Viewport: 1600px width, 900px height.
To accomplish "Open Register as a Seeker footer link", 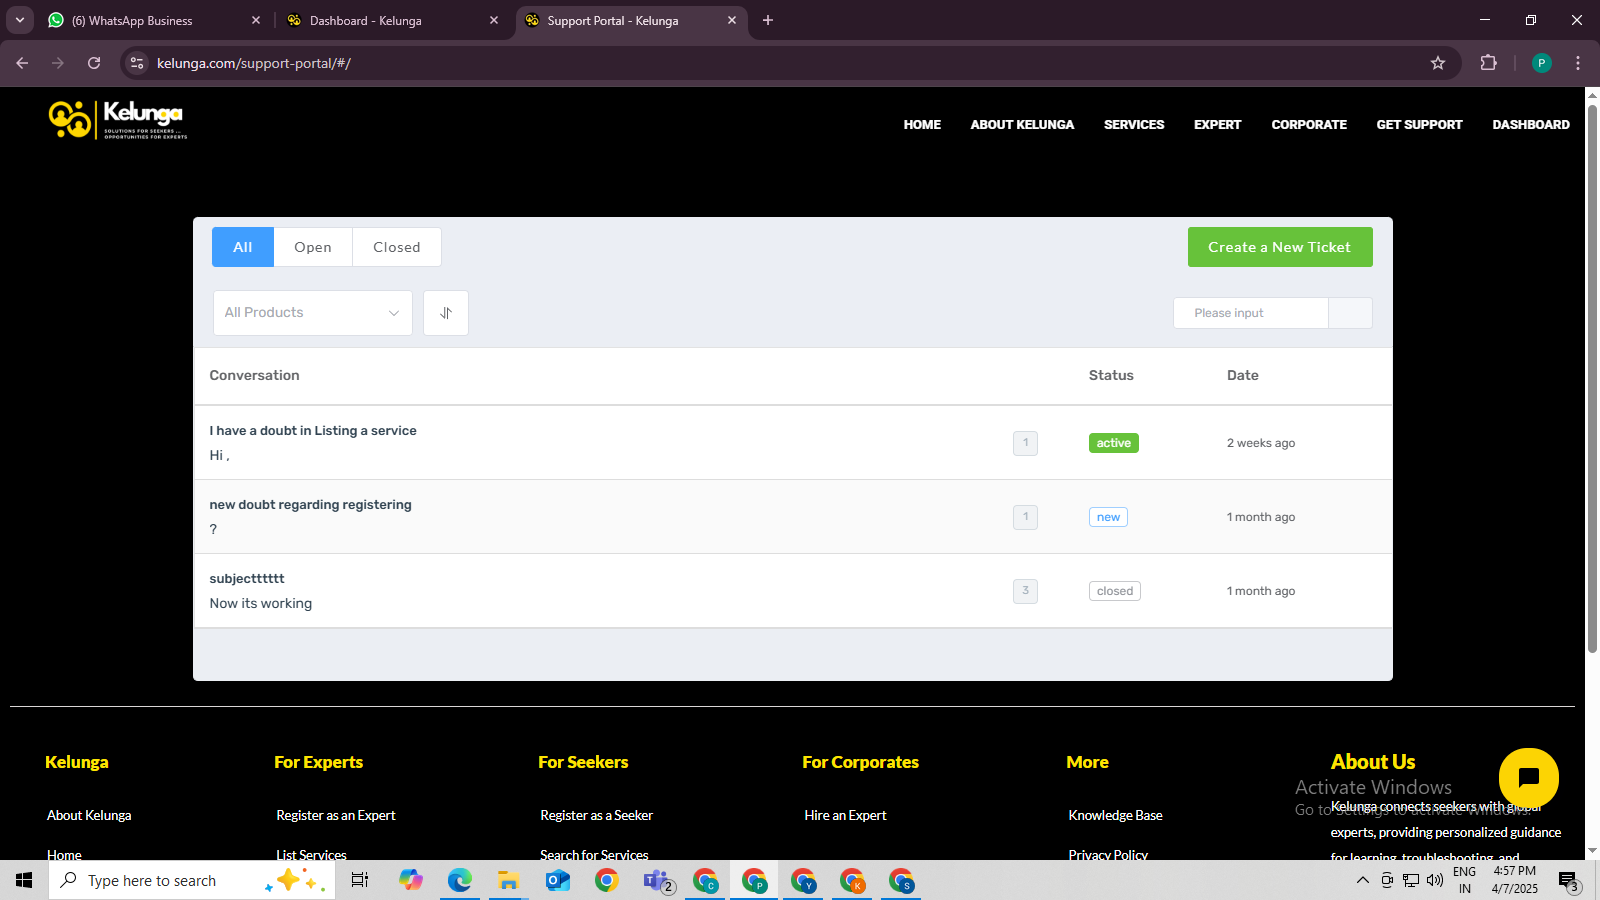I will 596,815.
